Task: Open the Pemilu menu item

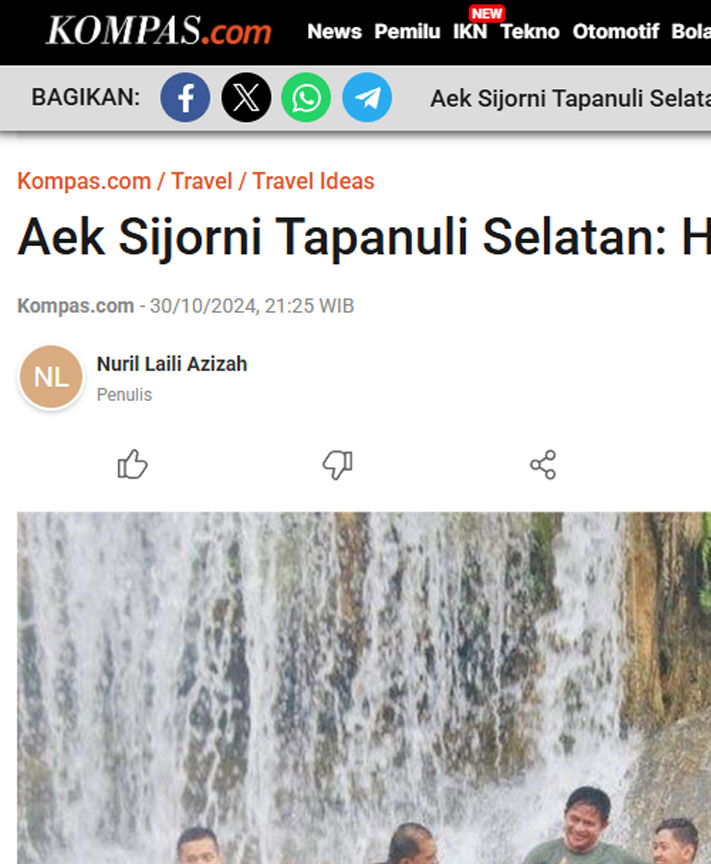Action: (x=407, y=31)
